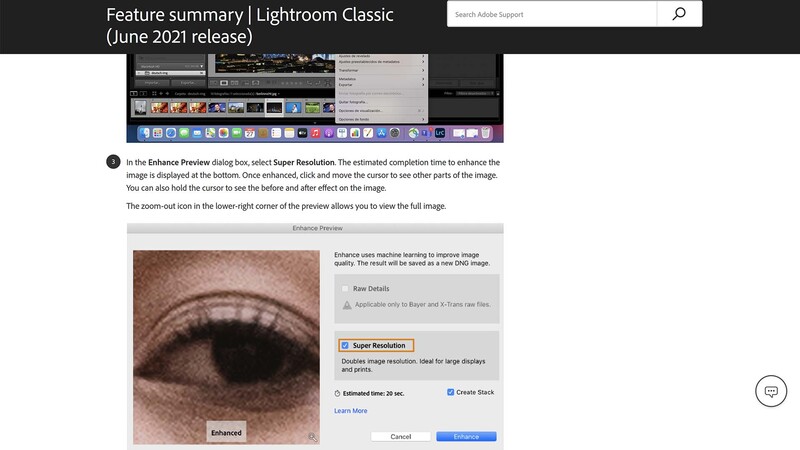Image resolution: width=800 pixels, height=450 pixels.
Task: Toggle the Create Stack checkbox
Action: [451, 392]
